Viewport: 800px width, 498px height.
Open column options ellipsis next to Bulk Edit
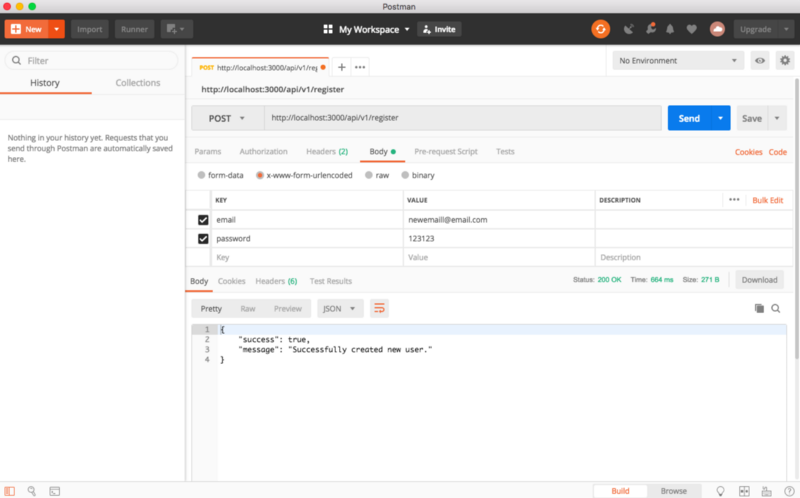[x=734, y=200]
